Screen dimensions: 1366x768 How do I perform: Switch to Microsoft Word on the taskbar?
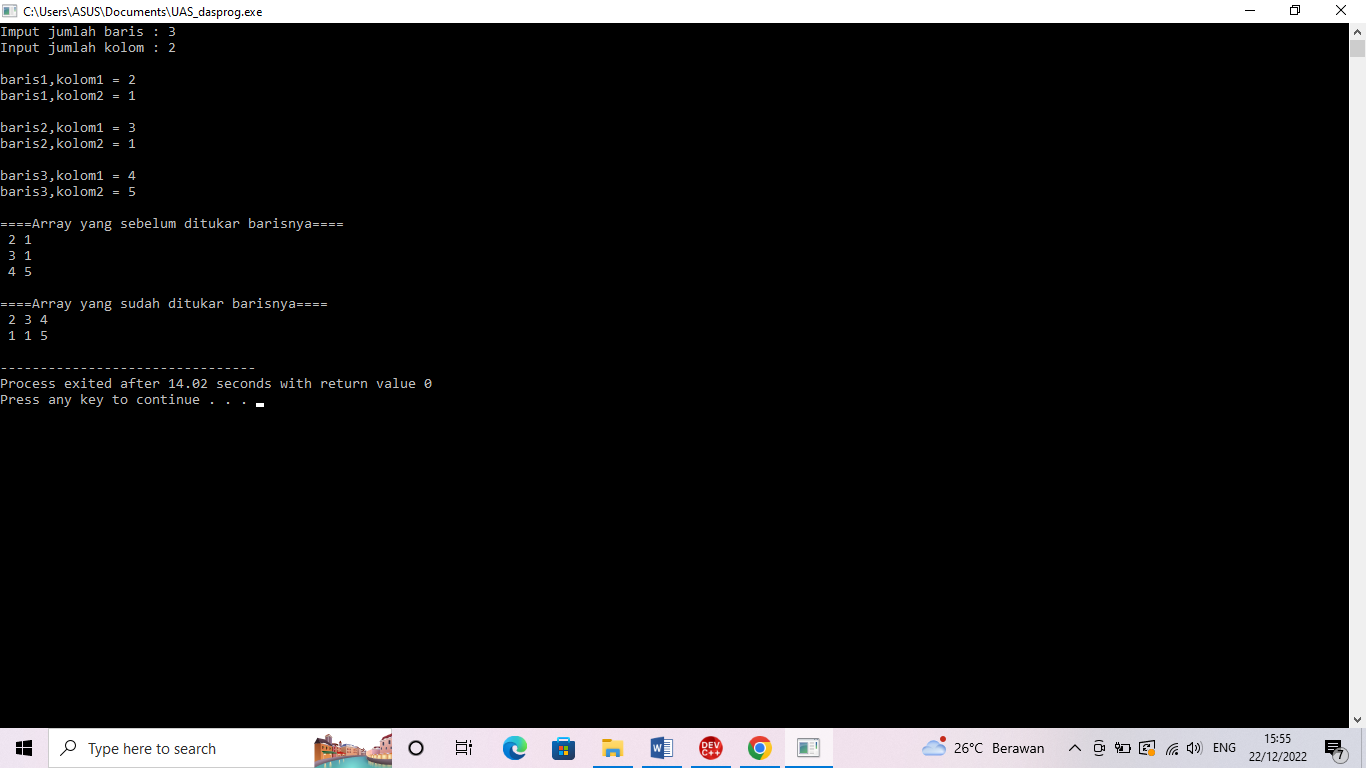click(x=661, y=748)
